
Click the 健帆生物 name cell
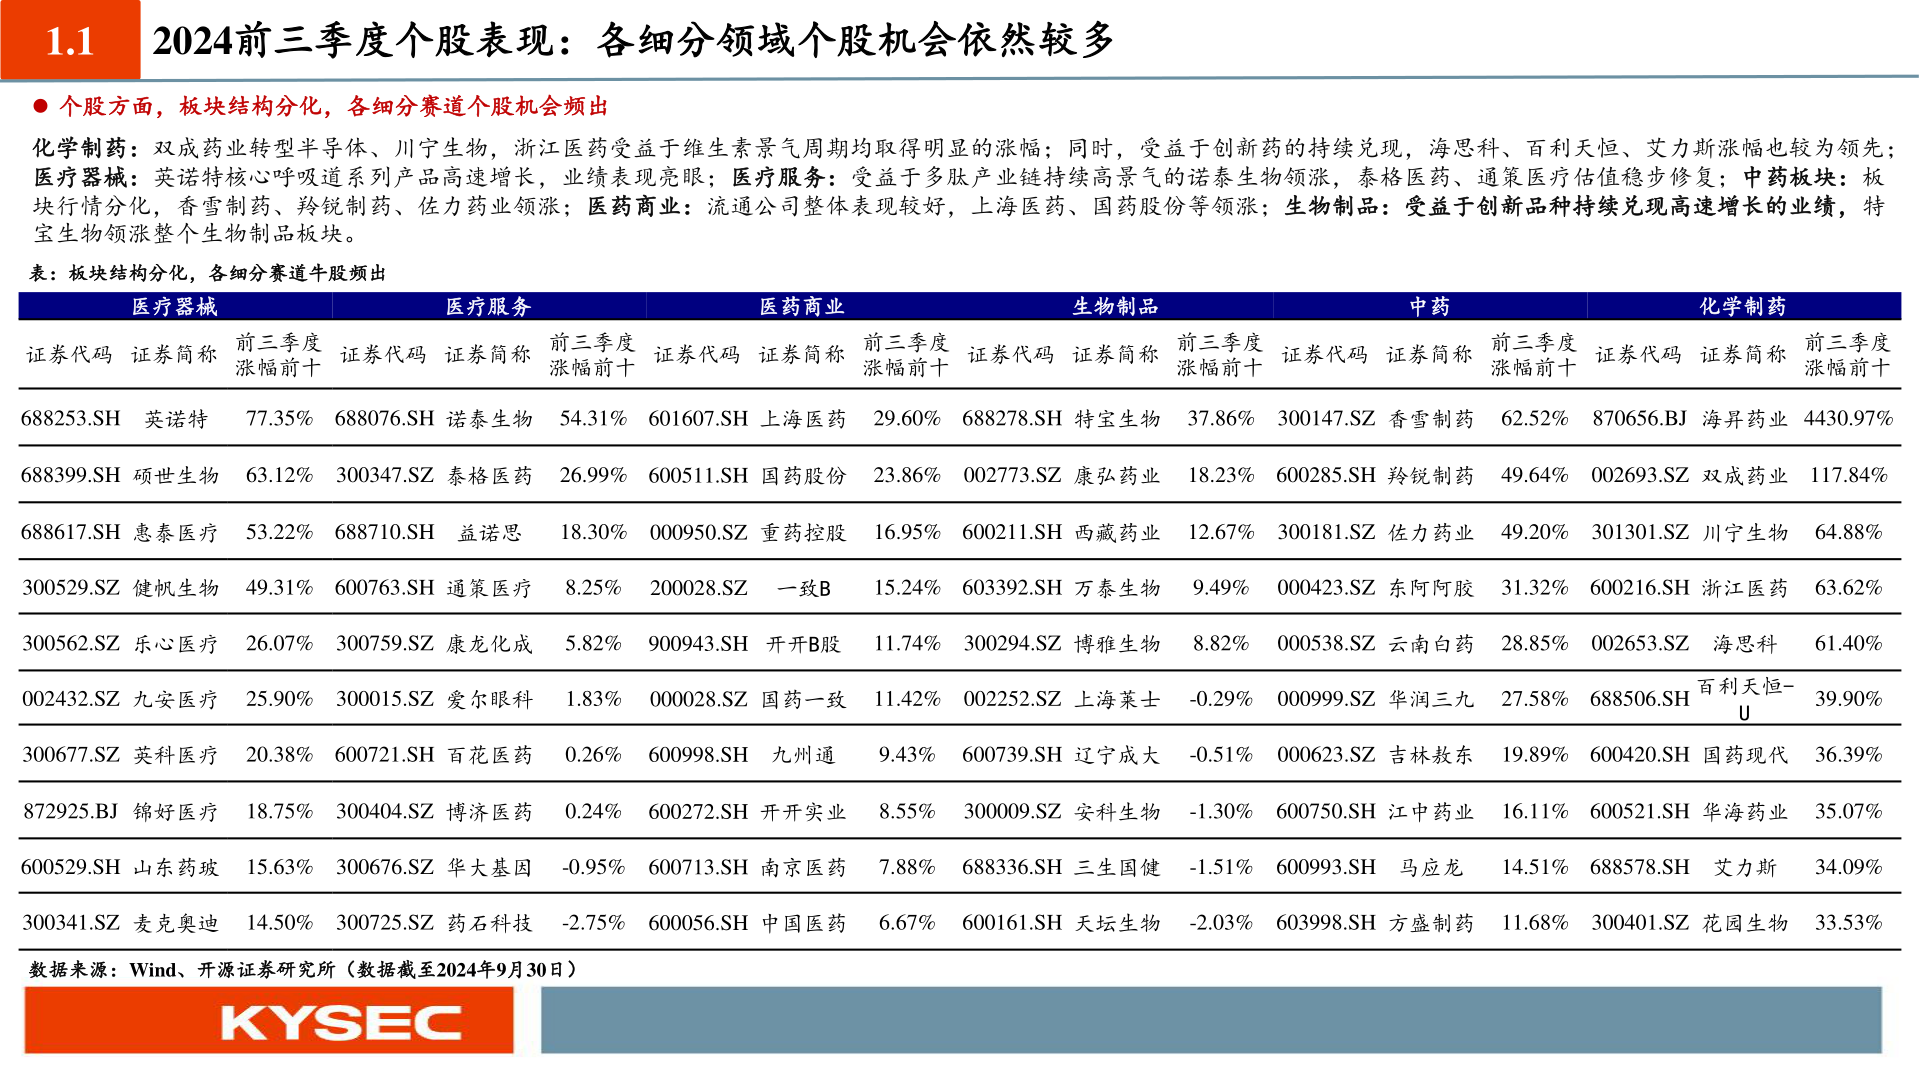click(176, 589)
